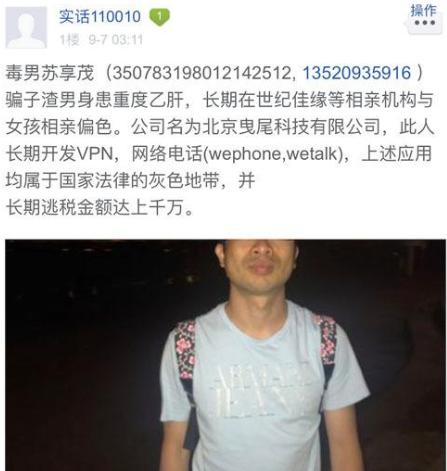Screen dimensions: 447x471
Task: Tap the floral backpack strap in the photo
Action: coord(186,350)
